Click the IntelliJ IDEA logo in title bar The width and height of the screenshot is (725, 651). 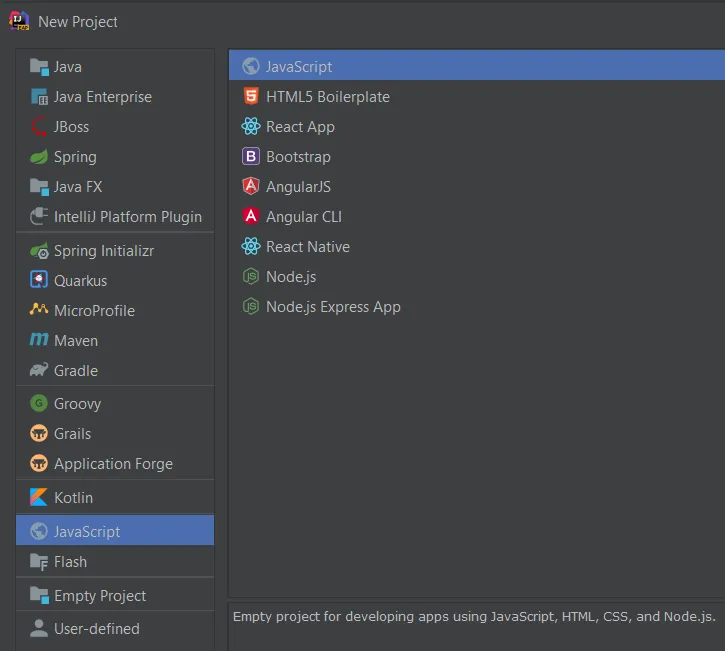point(19,21)
